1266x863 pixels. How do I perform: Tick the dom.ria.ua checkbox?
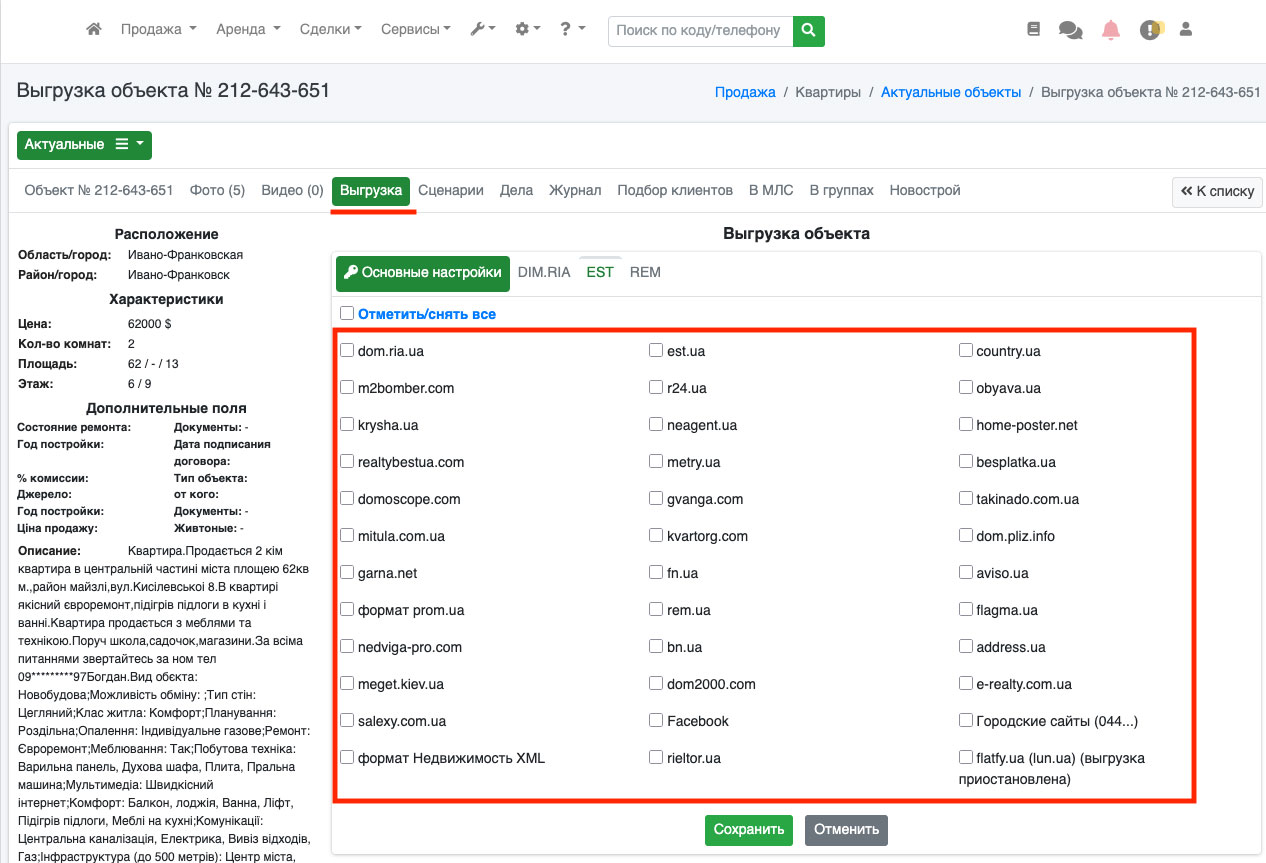pos(347,351)
